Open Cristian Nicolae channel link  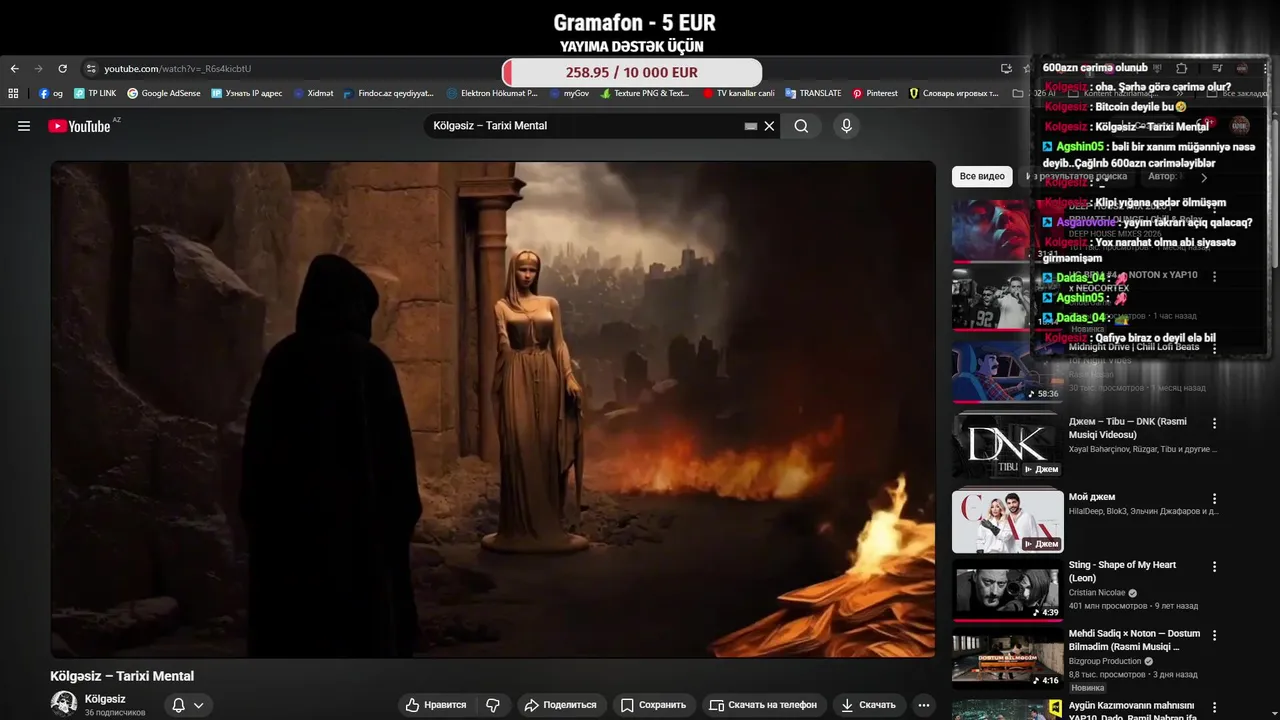pos(1097,593)
